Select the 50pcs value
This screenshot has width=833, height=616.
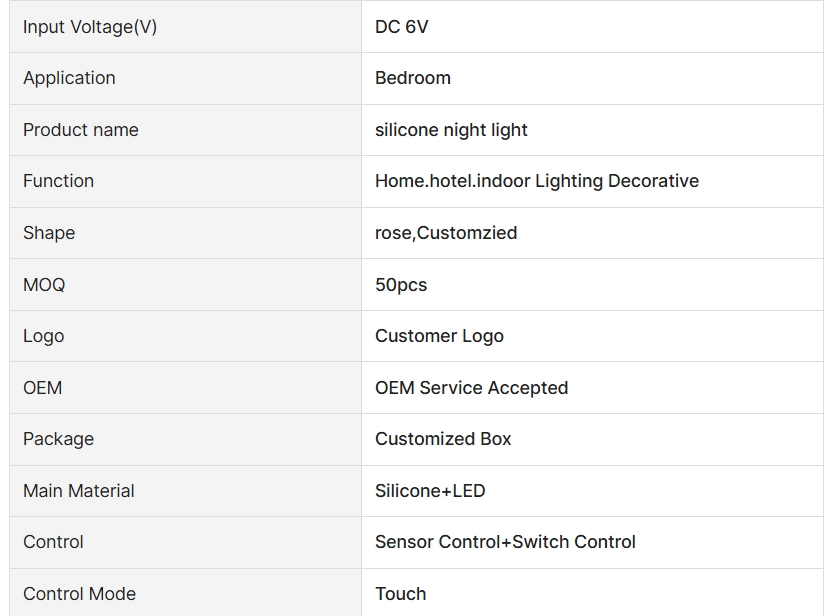pyautogui.click(x=401, y=285)
